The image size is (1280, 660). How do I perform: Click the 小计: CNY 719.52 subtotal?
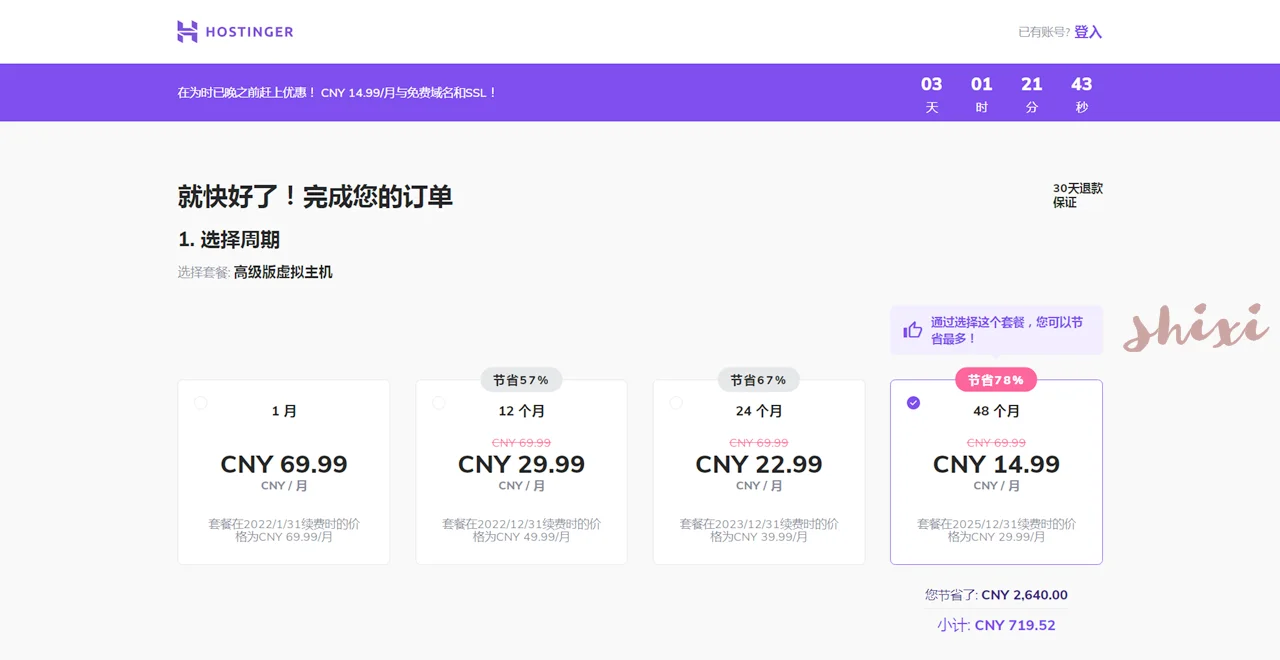[x=996, y=625]
